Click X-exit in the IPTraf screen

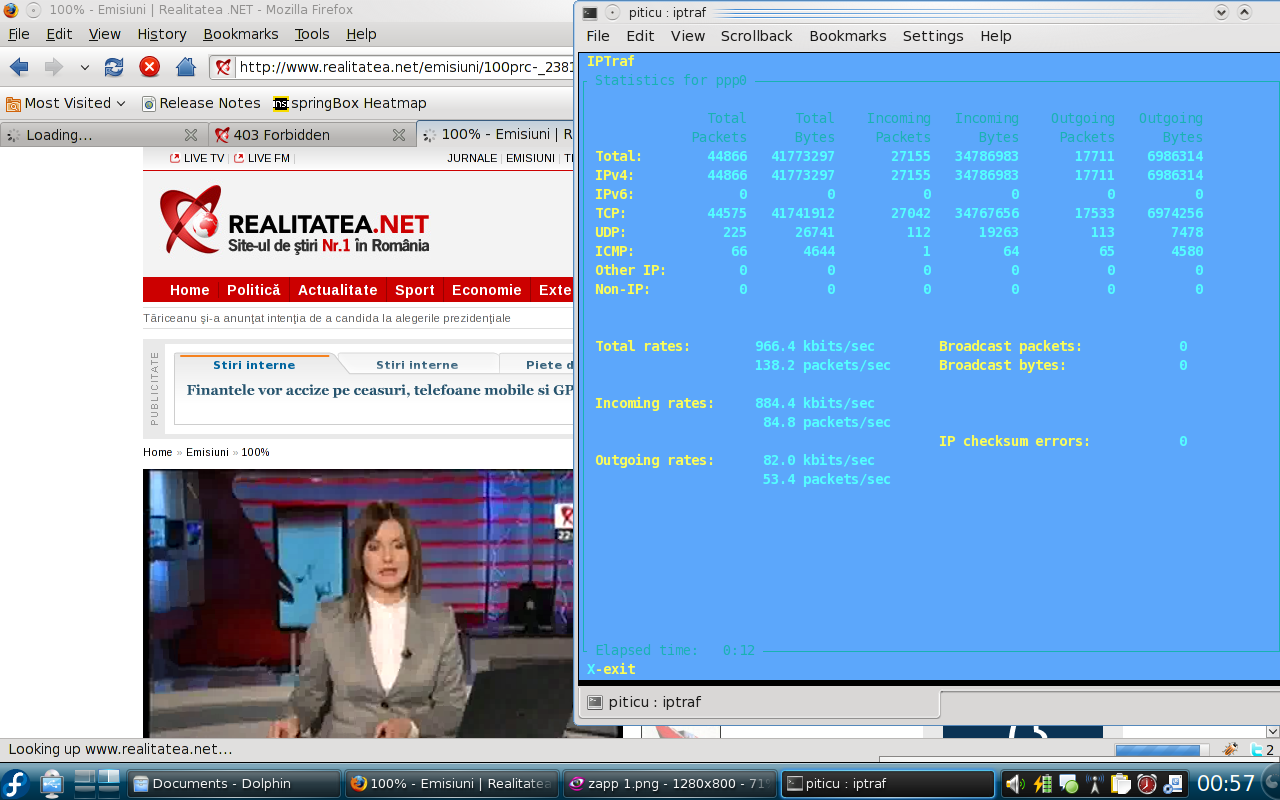(x=611, y=669)
